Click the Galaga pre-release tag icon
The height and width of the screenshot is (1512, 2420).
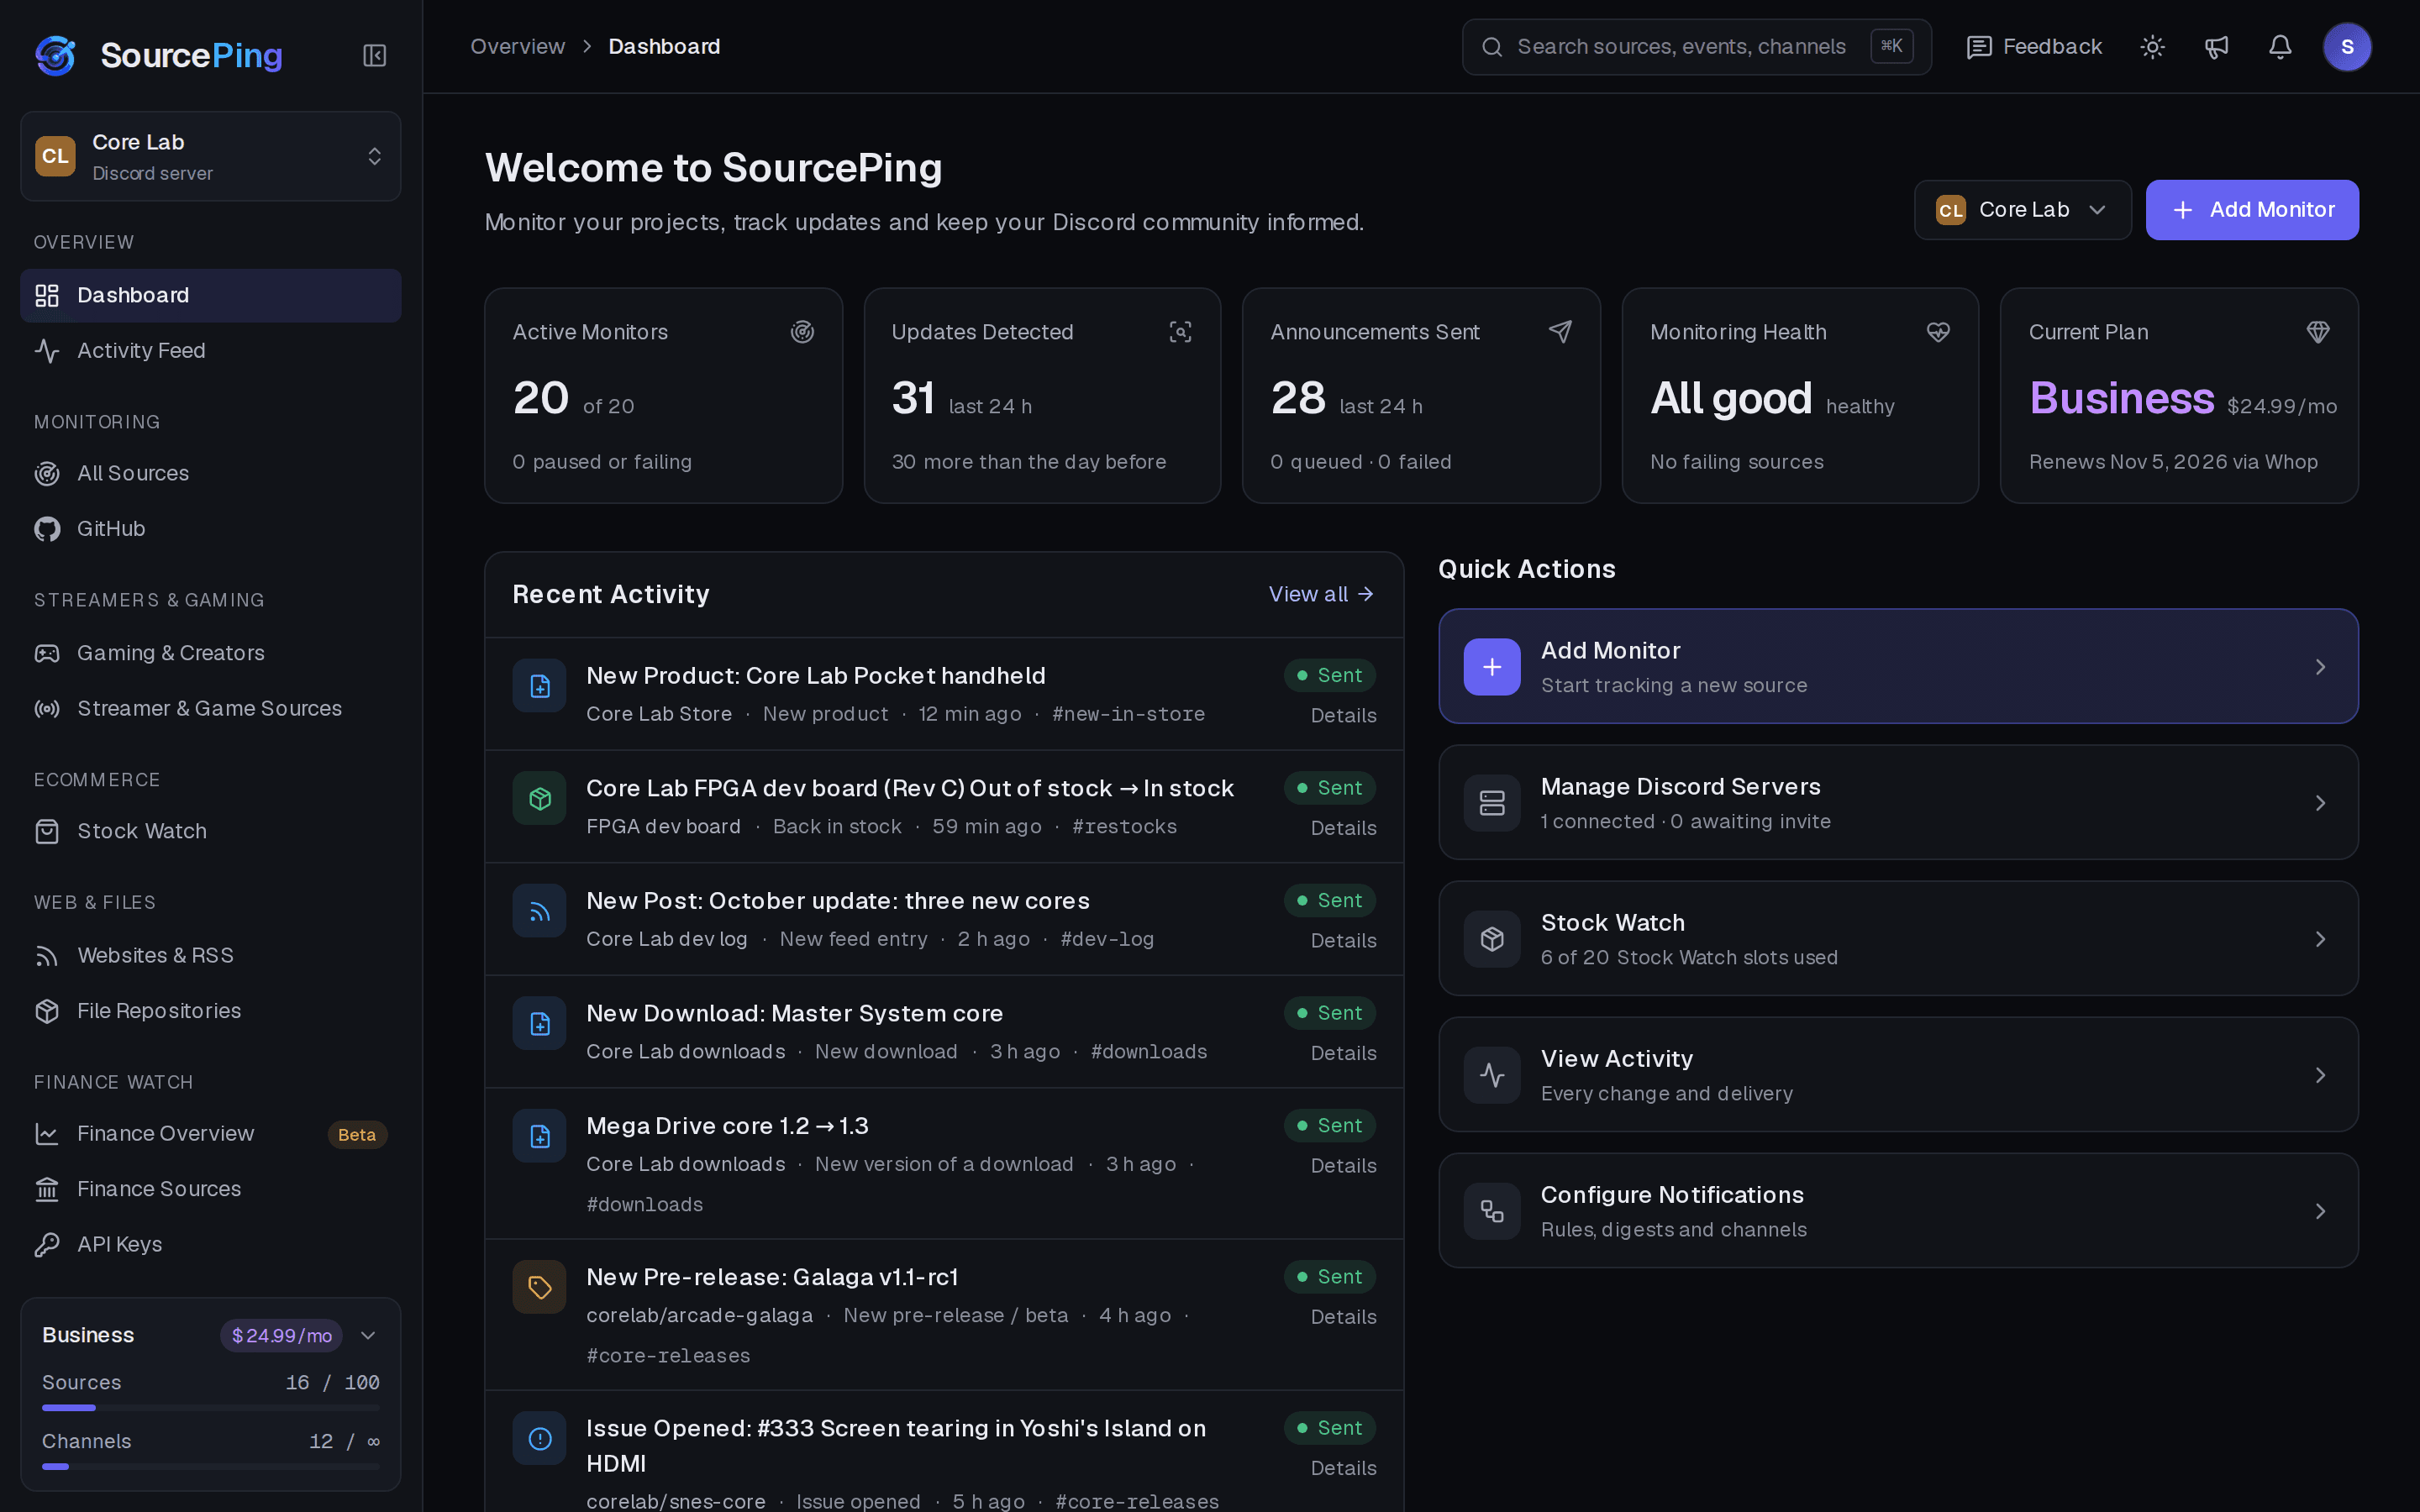pyautogui.click(x=540, y=1287)
